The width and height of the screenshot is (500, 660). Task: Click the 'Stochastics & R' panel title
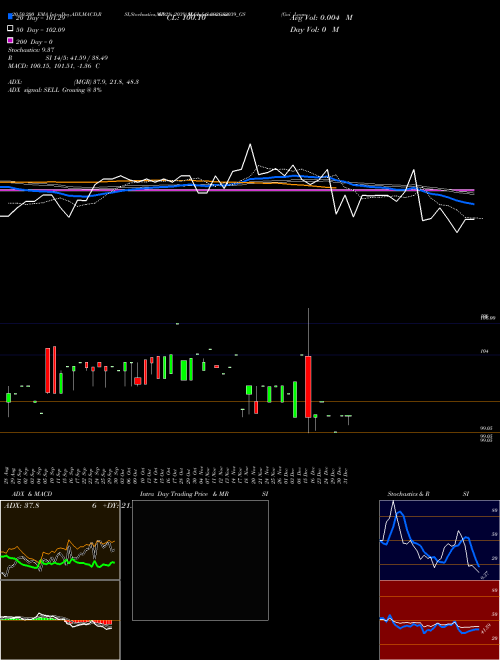[x=408, y=494]
